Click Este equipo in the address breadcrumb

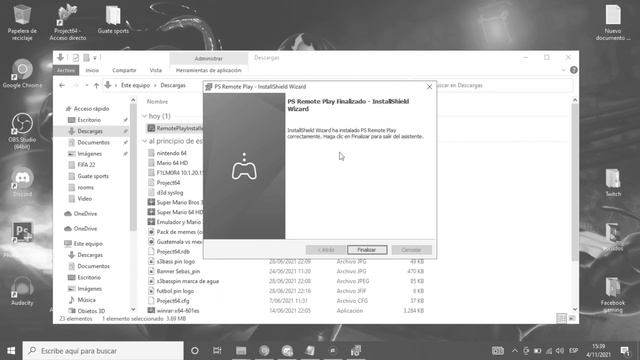[x=136, y=85]
